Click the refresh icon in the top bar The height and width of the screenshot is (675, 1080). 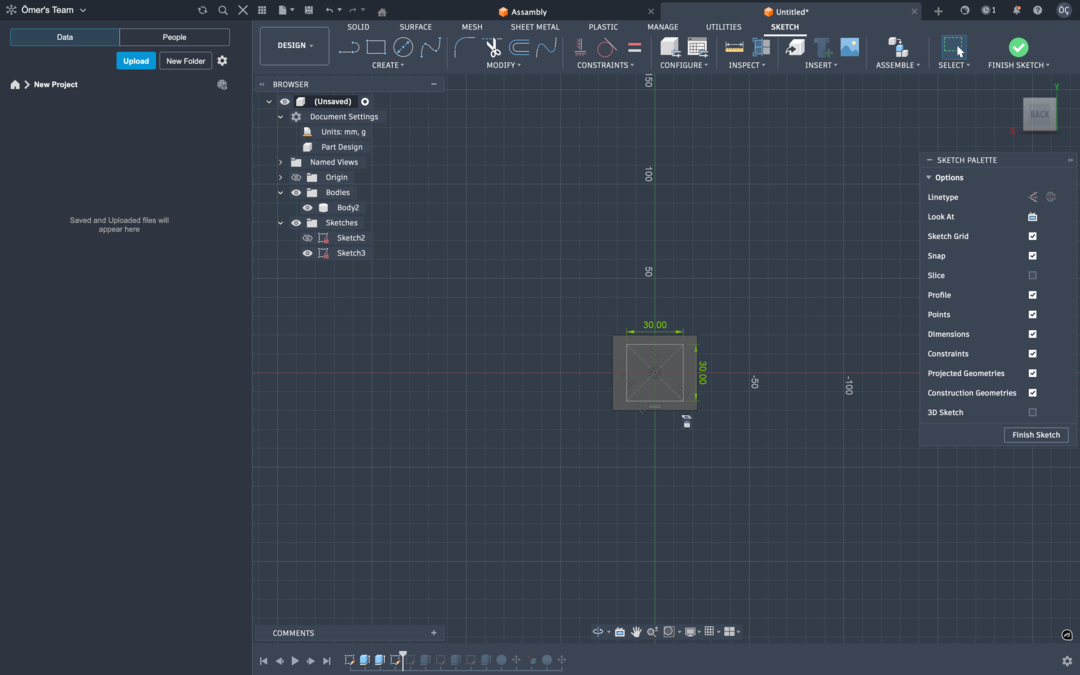pyautogui.click(x=202, y=10)
